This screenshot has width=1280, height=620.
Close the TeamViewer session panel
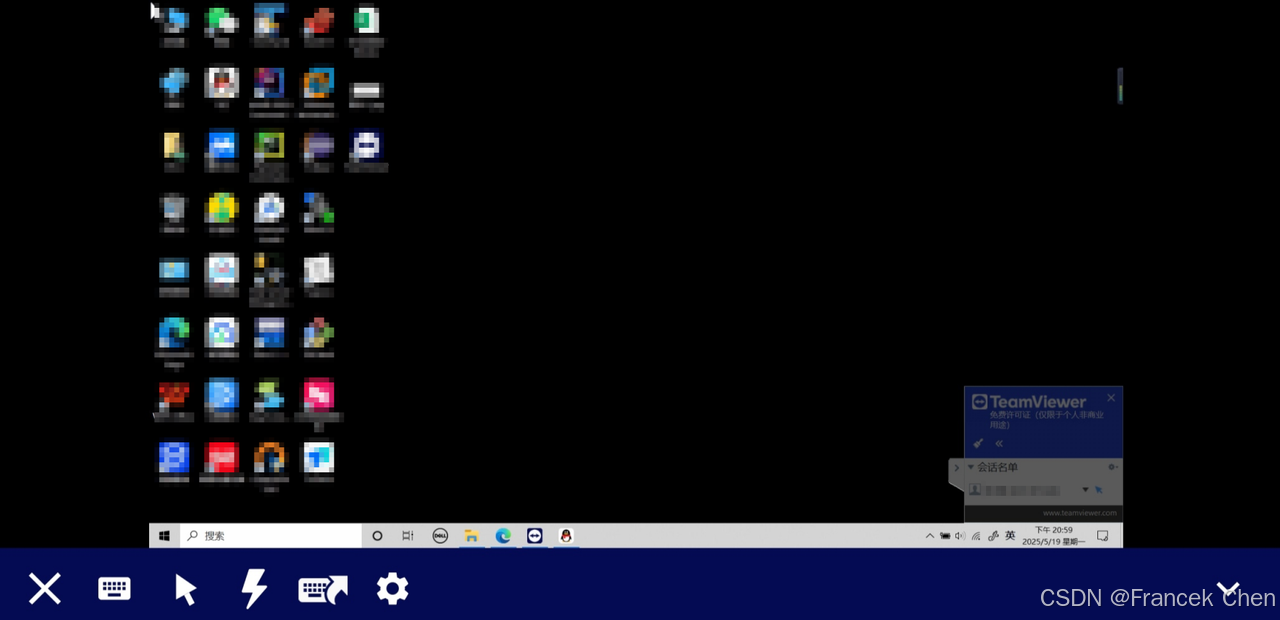click(1111, 398)
